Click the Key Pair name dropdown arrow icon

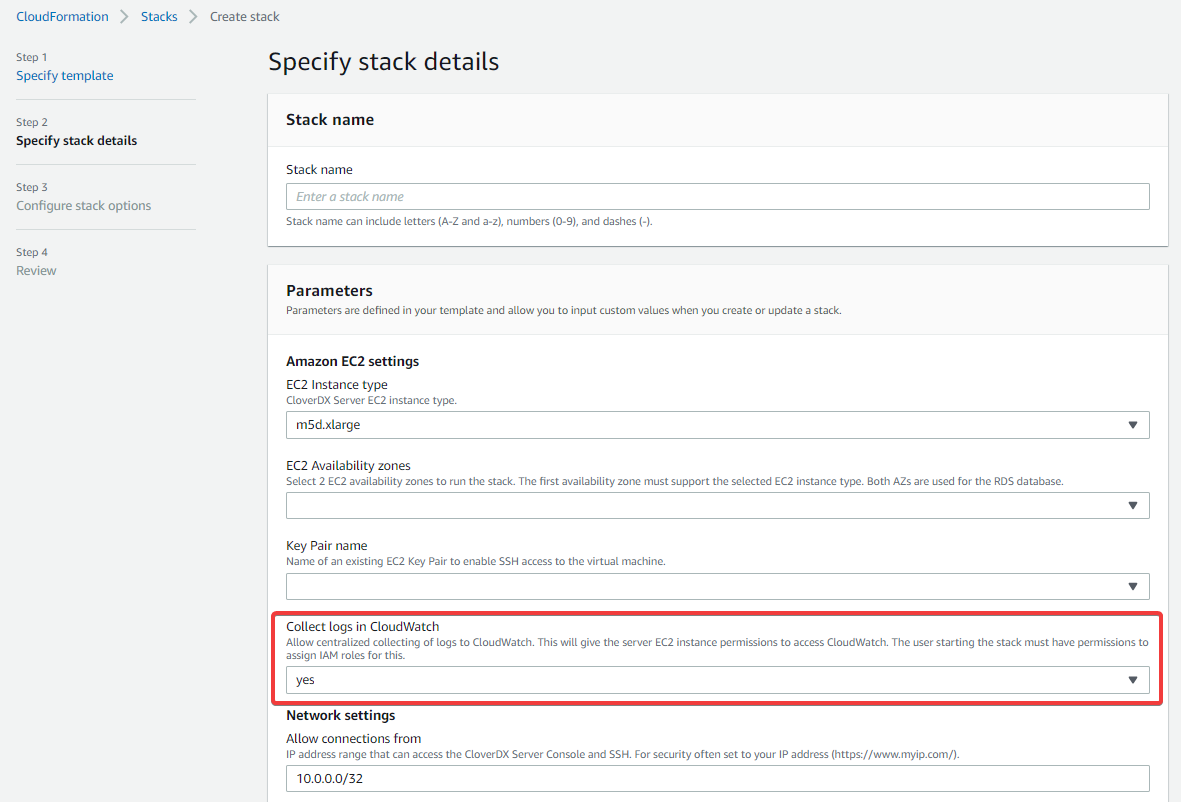[x=1133, y=586]
